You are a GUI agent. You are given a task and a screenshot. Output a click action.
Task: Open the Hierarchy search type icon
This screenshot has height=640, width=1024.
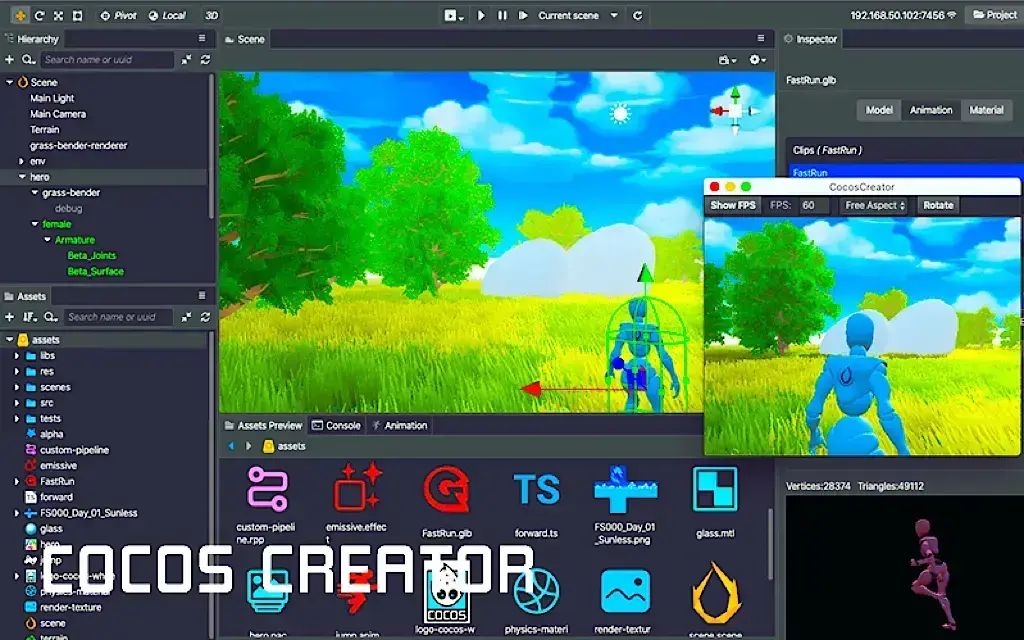pyautogui.click(x=28, y=59)
